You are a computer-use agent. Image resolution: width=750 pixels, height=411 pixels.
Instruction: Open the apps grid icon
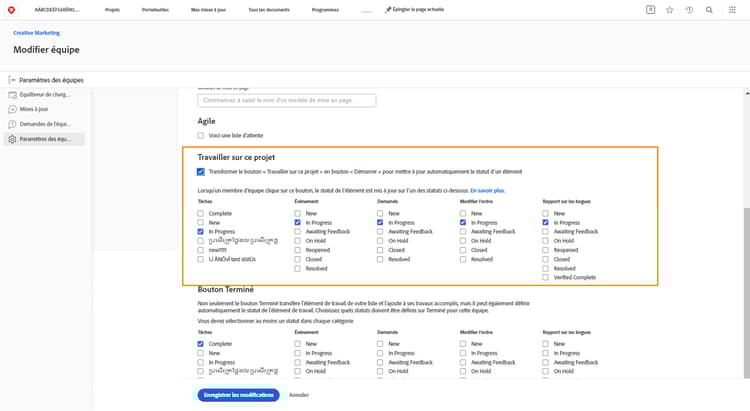[733, 9]
